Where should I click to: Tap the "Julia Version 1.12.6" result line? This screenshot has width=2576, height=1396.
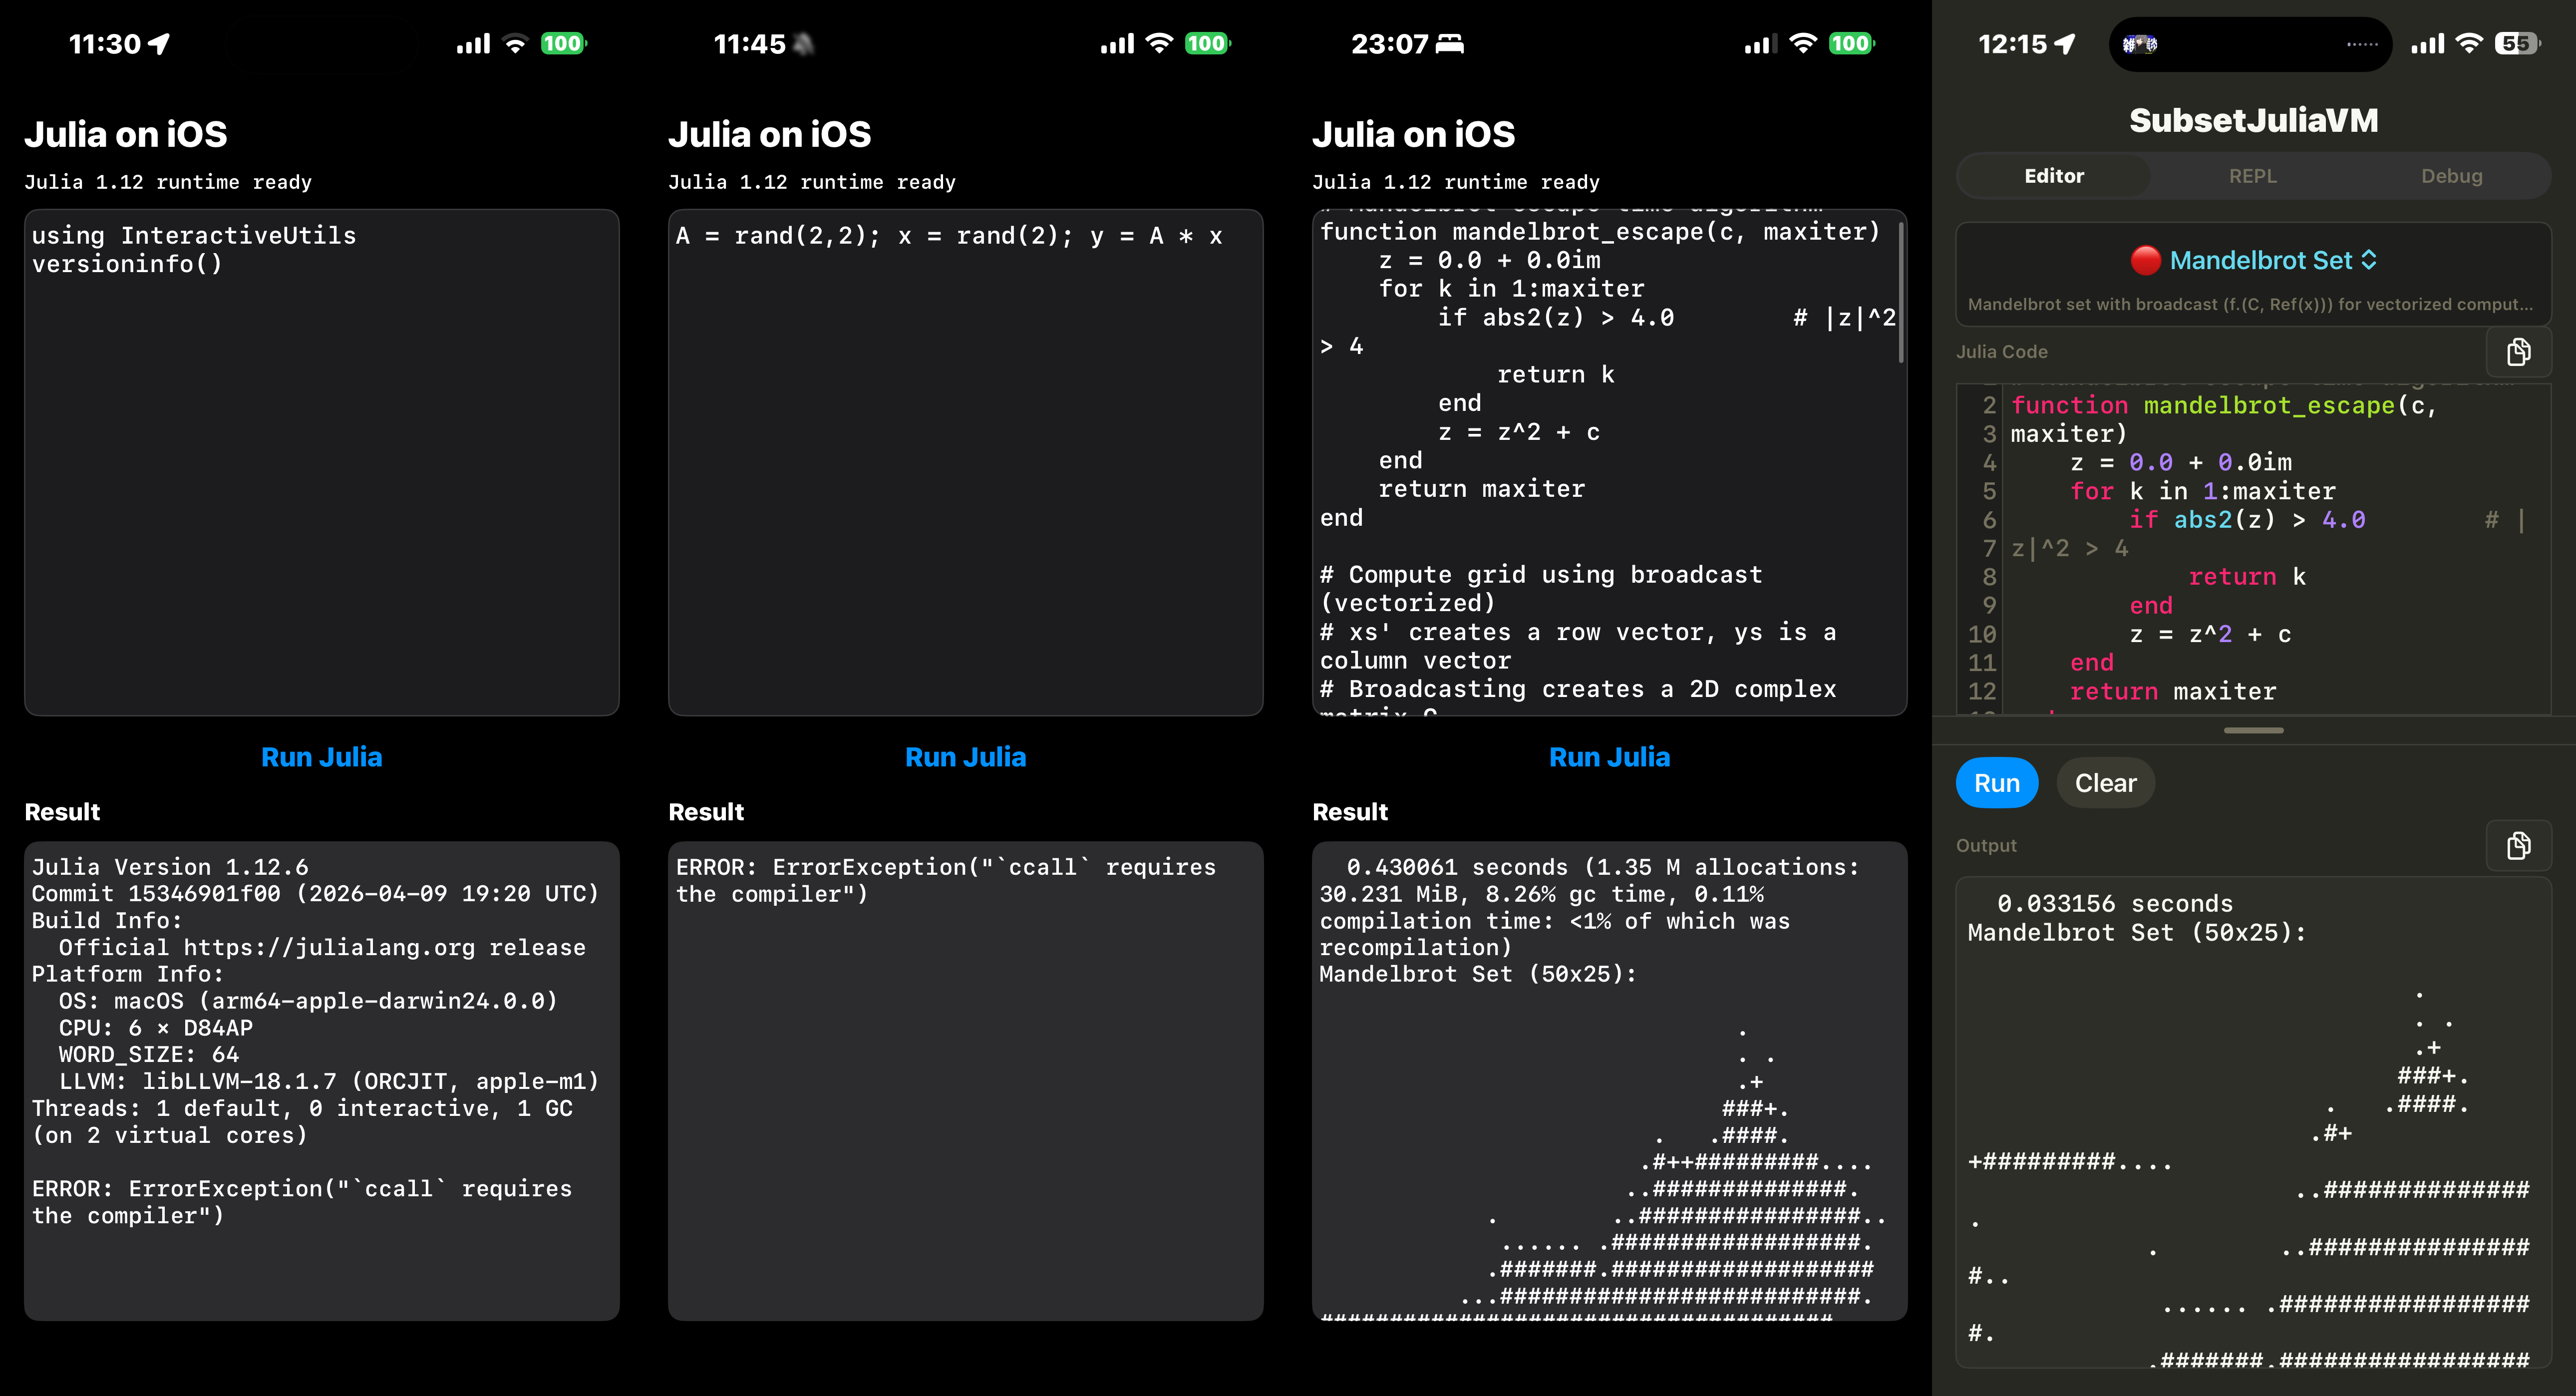point(170,867)
